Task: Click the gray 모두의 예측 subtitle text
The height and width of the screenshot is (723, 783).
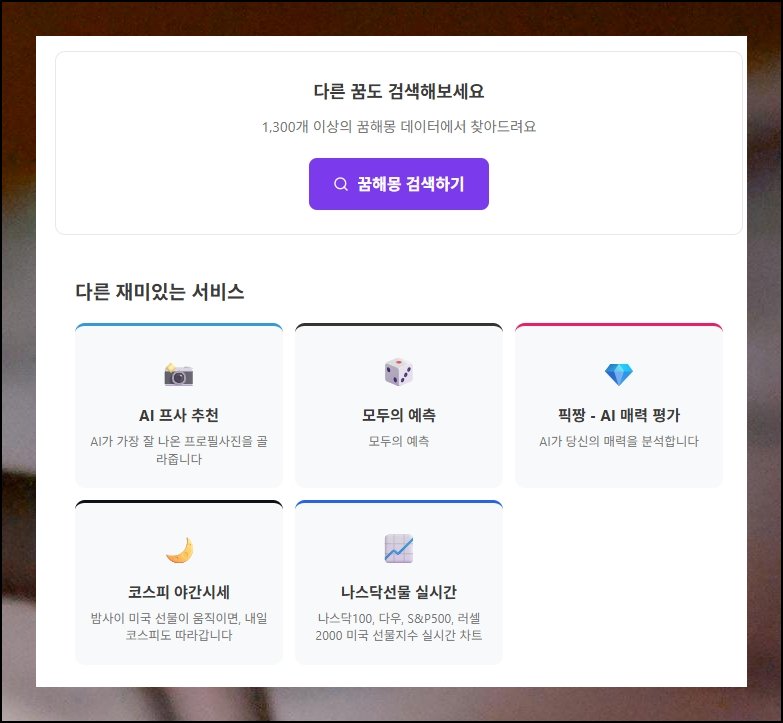Action: 398,441
